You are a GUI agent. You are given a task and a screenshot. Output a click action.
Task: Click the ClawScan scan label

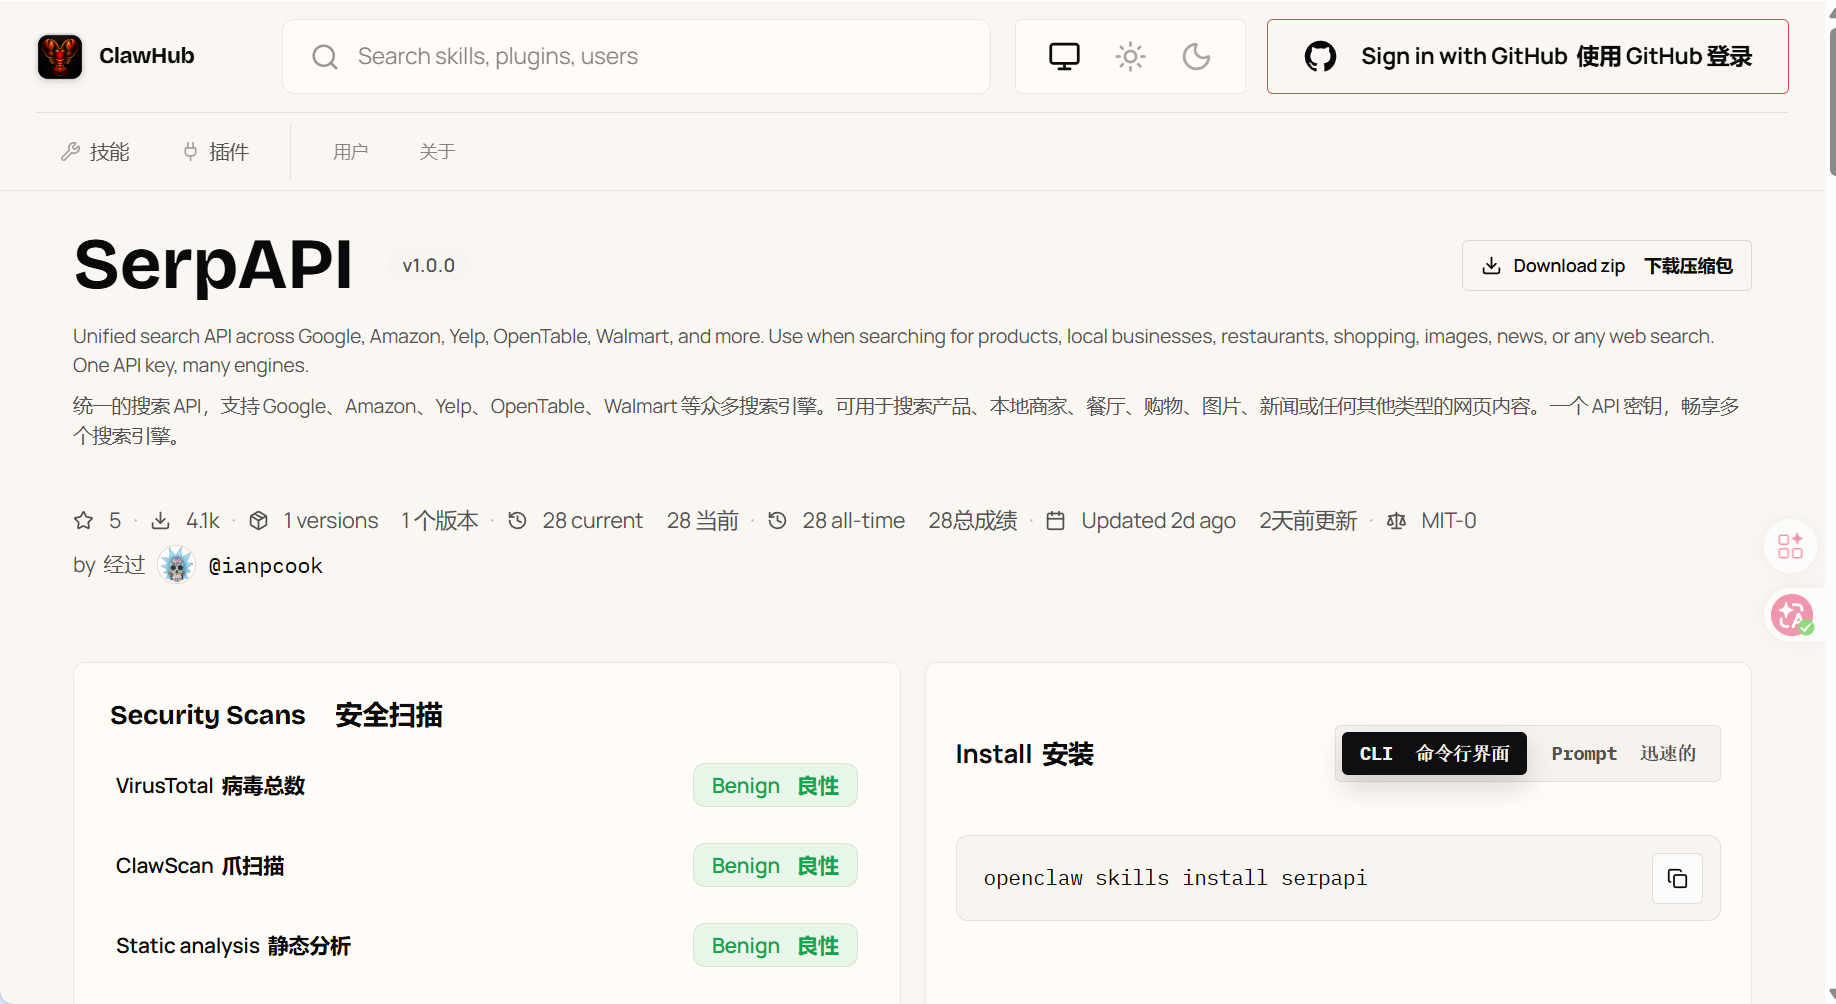(x=200, y=866)
